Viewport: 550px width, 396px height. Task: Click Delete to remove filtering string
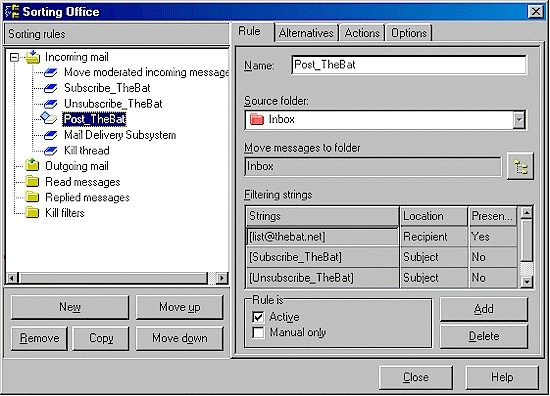484,336
